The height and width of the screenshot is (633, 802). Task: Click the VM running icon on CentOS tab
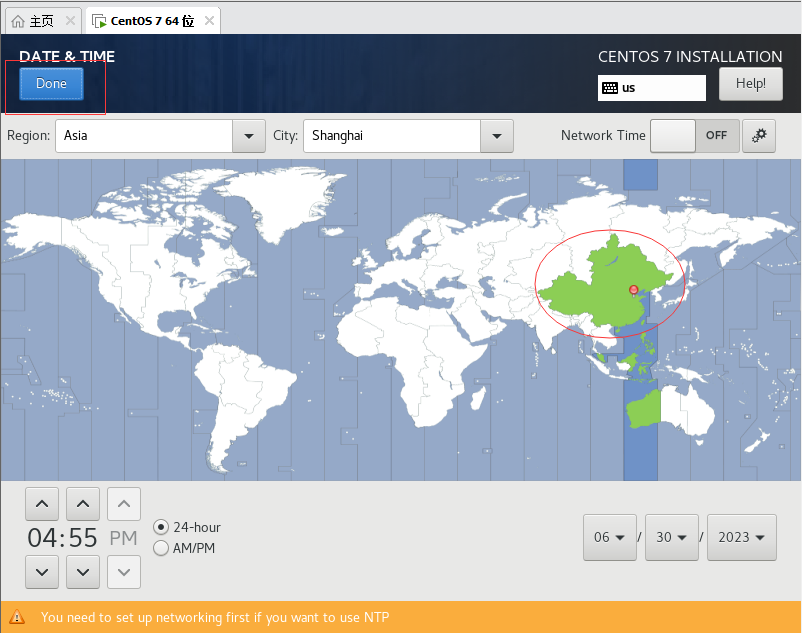pyautogui.click(x=99, y=21)
